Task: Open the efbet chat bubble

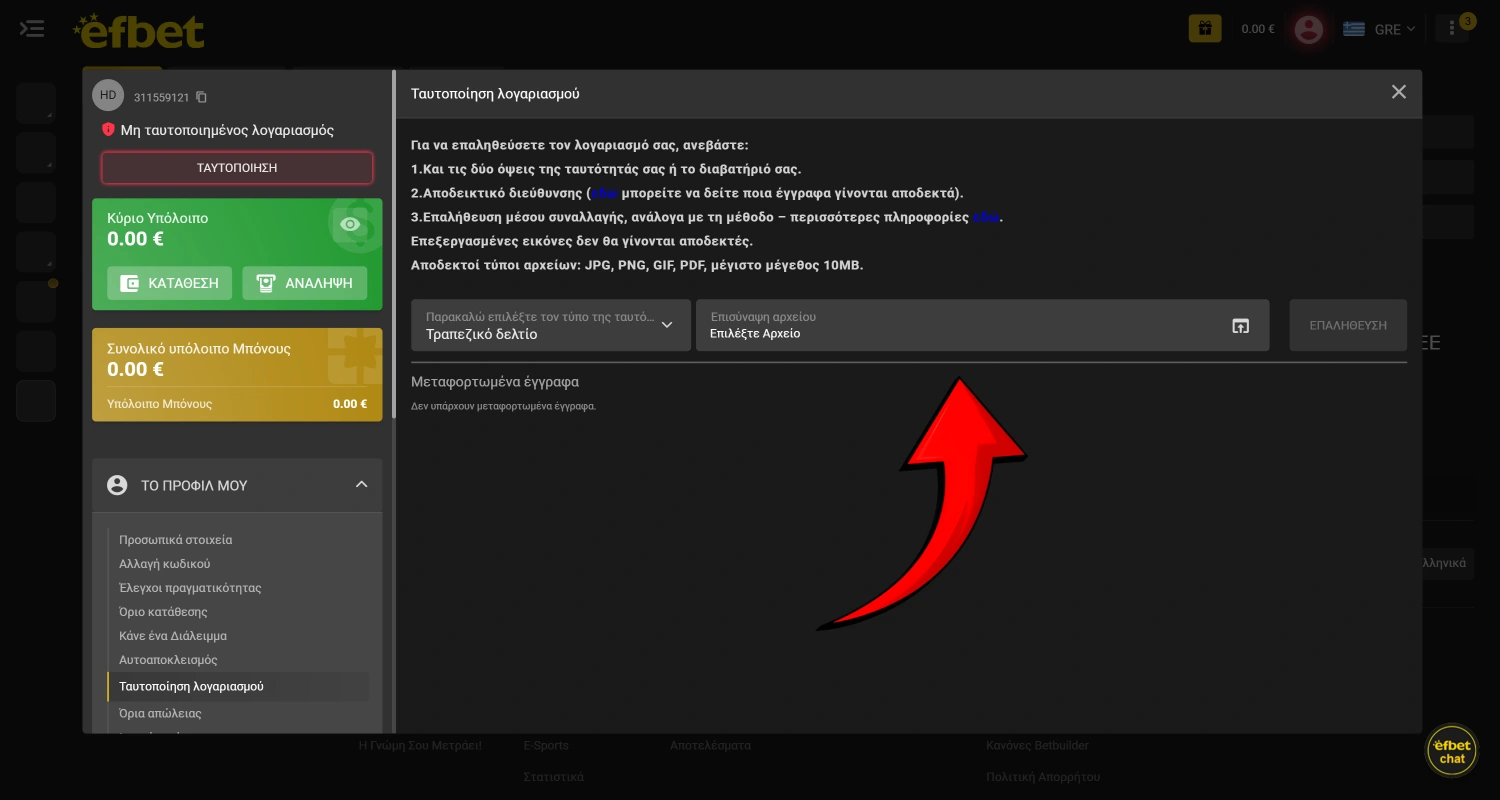Action: pos(1452,751)
